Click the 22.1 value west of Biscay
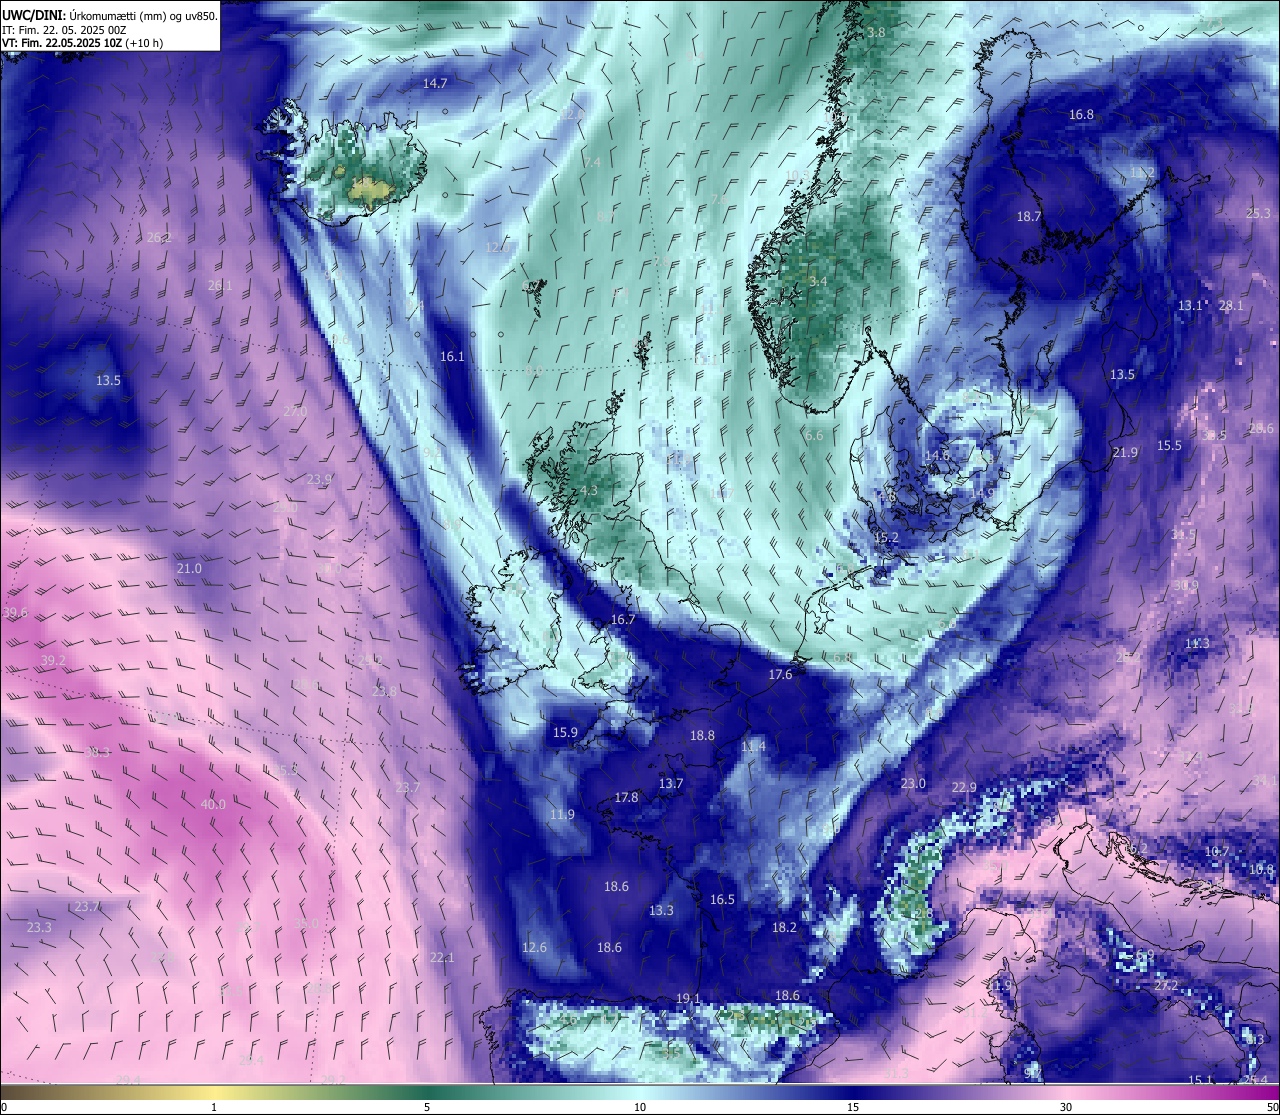 click(441, 958)
